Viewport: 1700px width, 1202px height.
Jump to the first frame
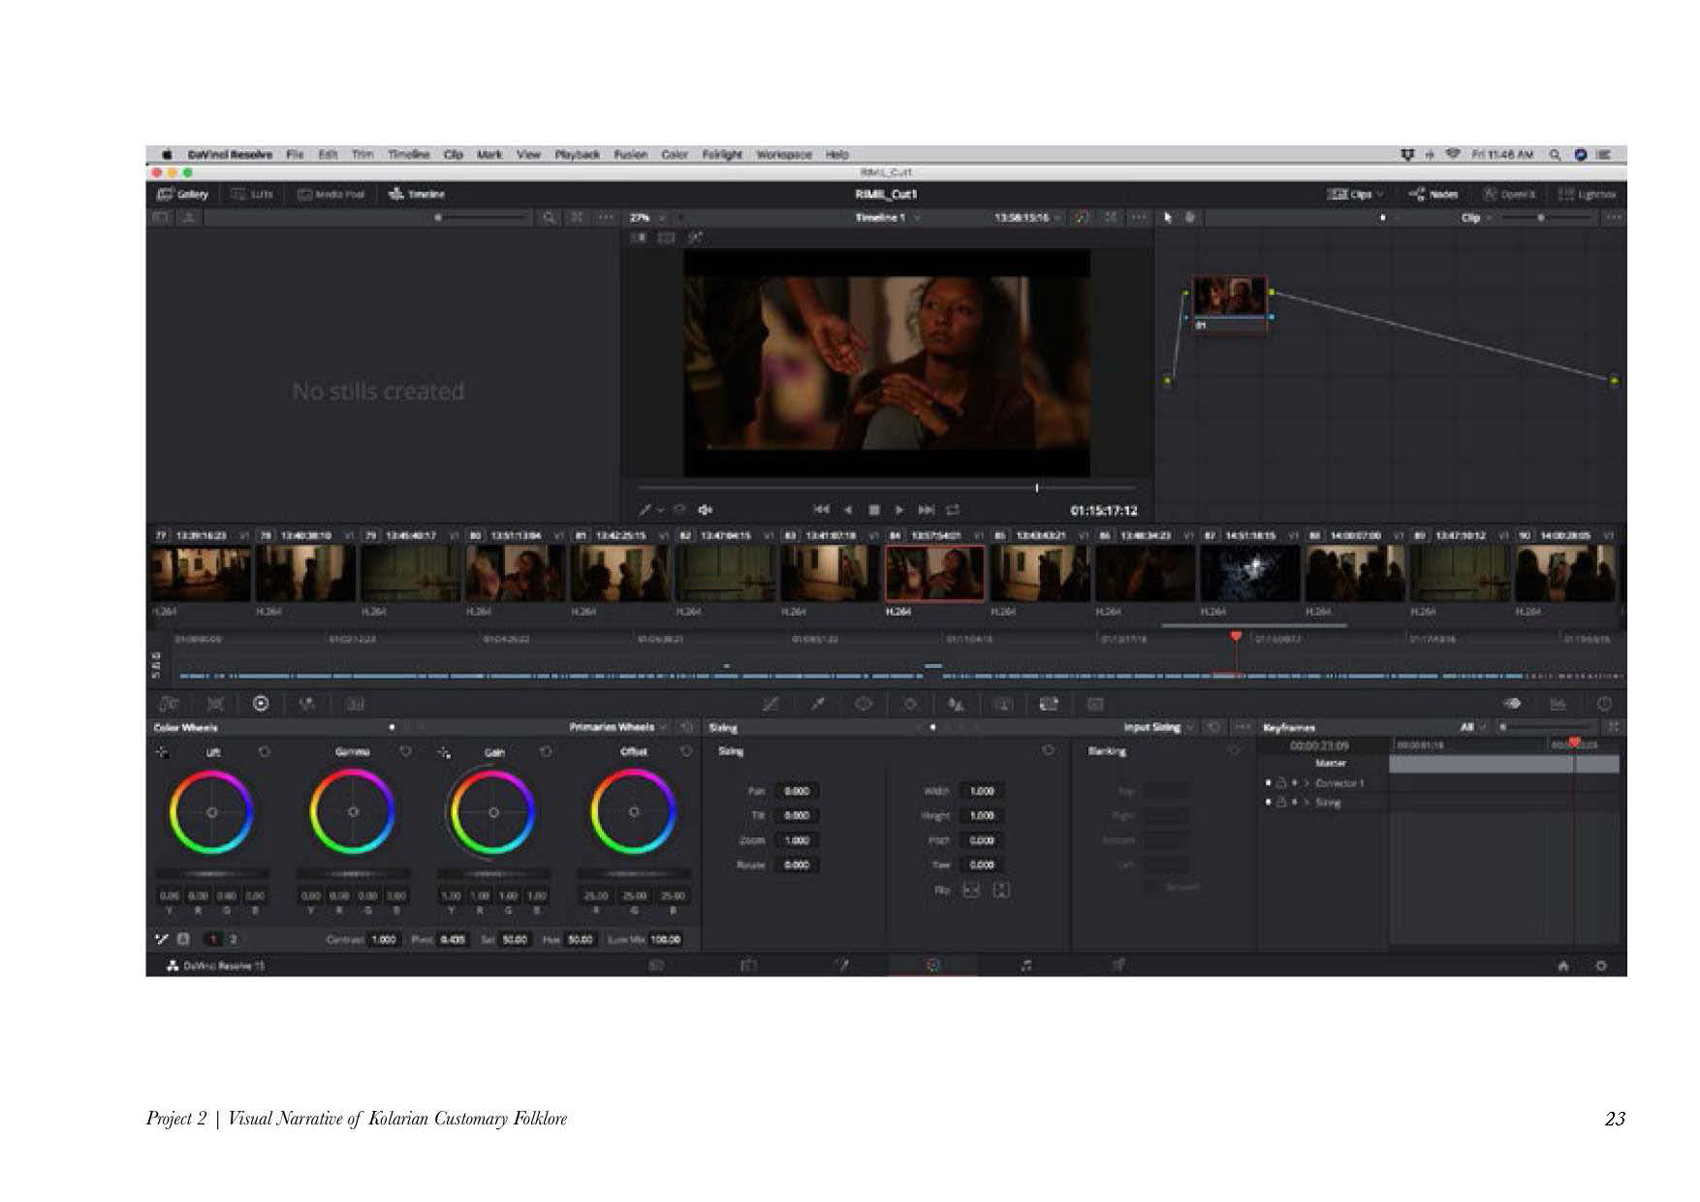tap(821, 510)
